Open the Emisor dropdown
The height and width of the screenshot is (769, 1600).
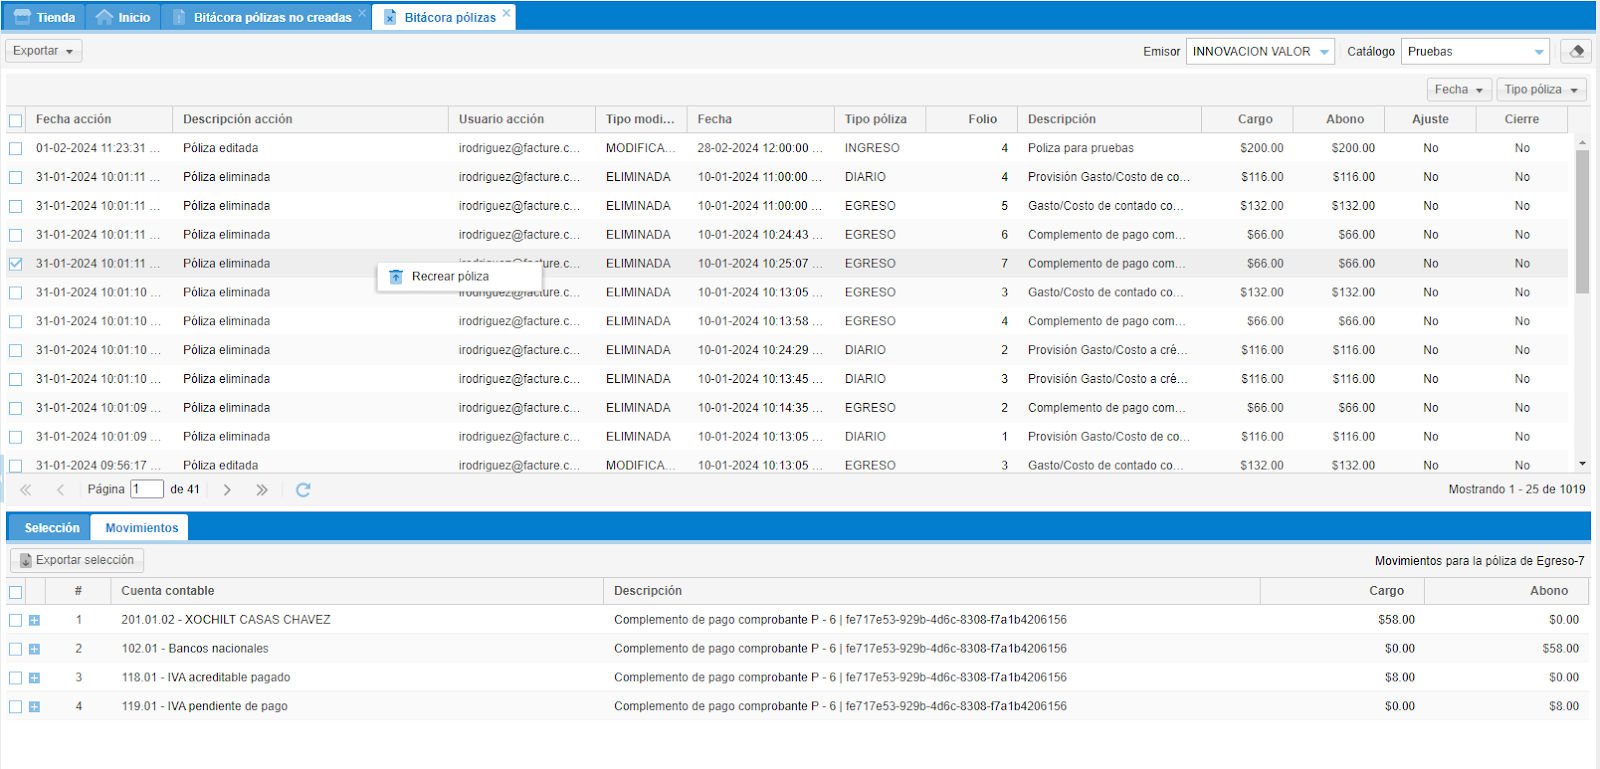click(1324, 52)
